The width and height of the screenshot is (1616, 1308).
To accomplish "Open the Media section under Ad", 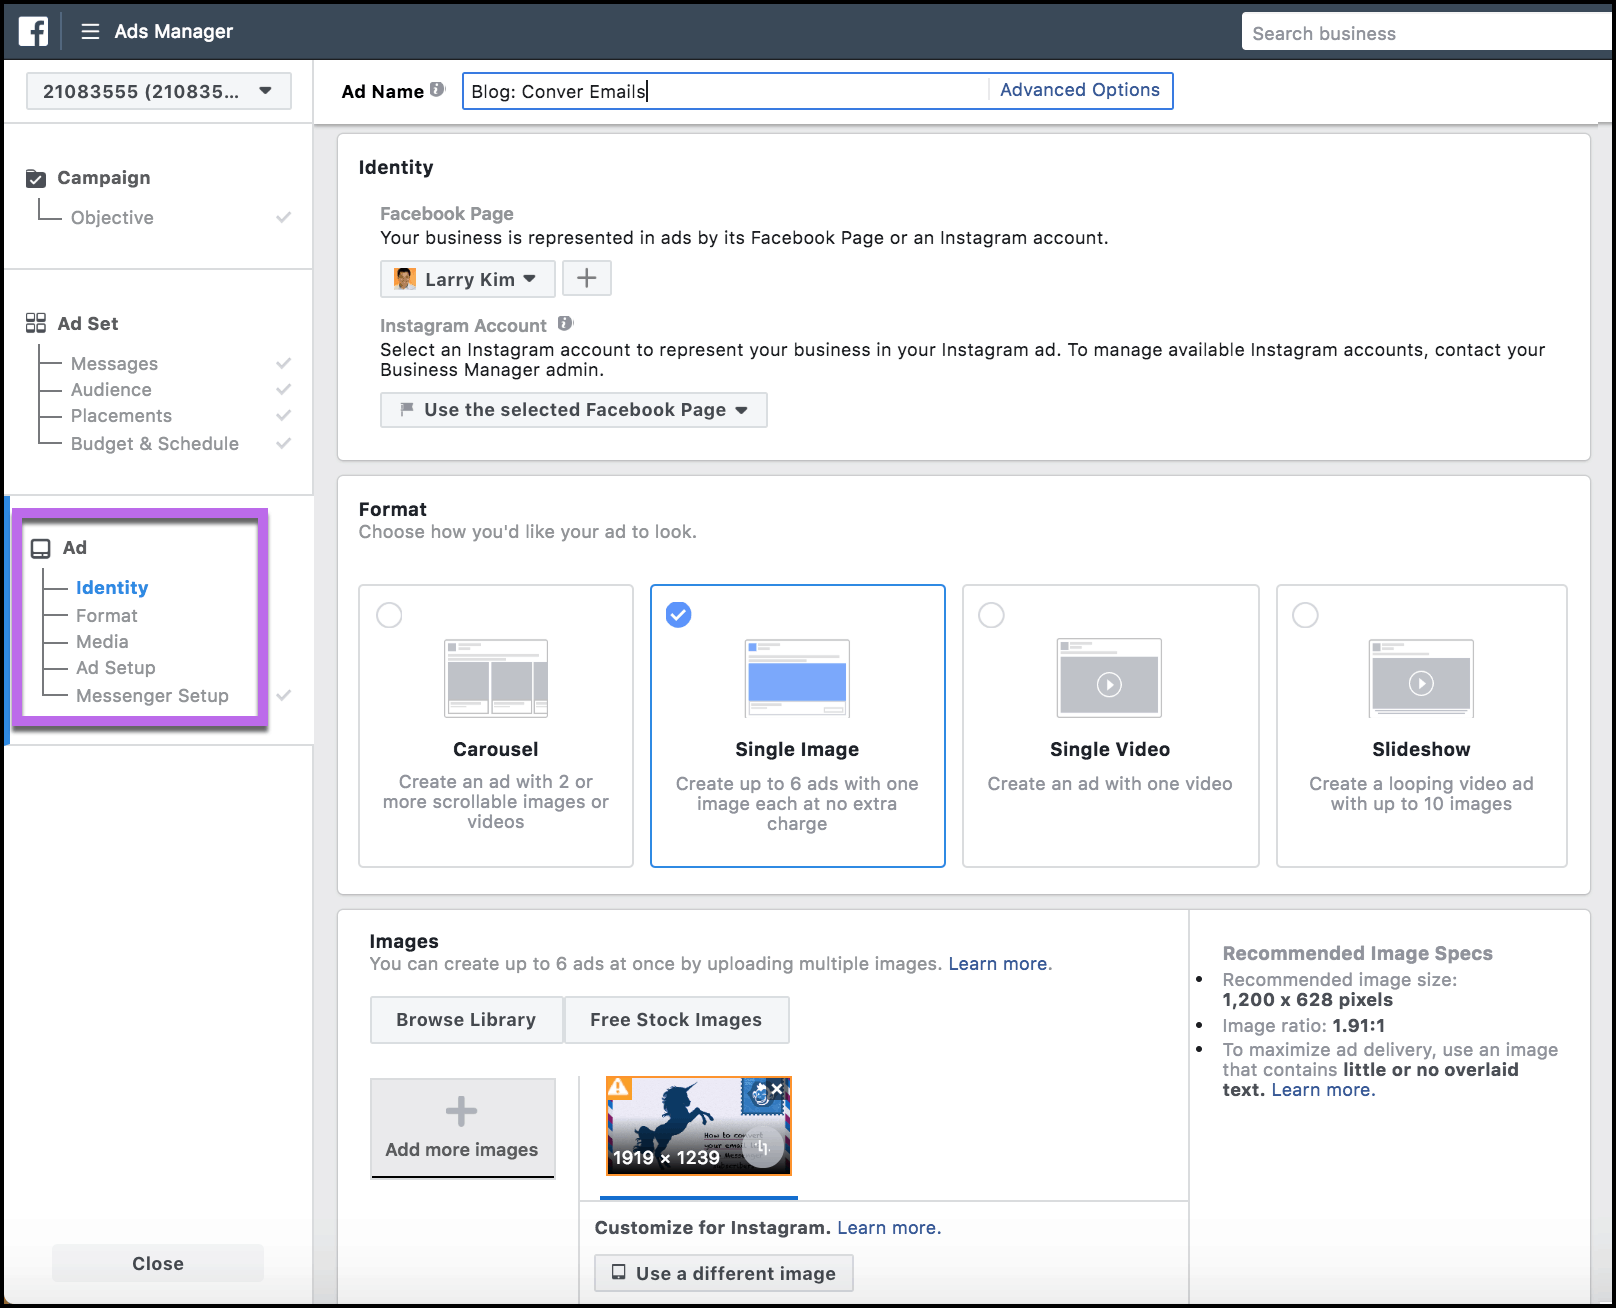I will pos(102,641).
